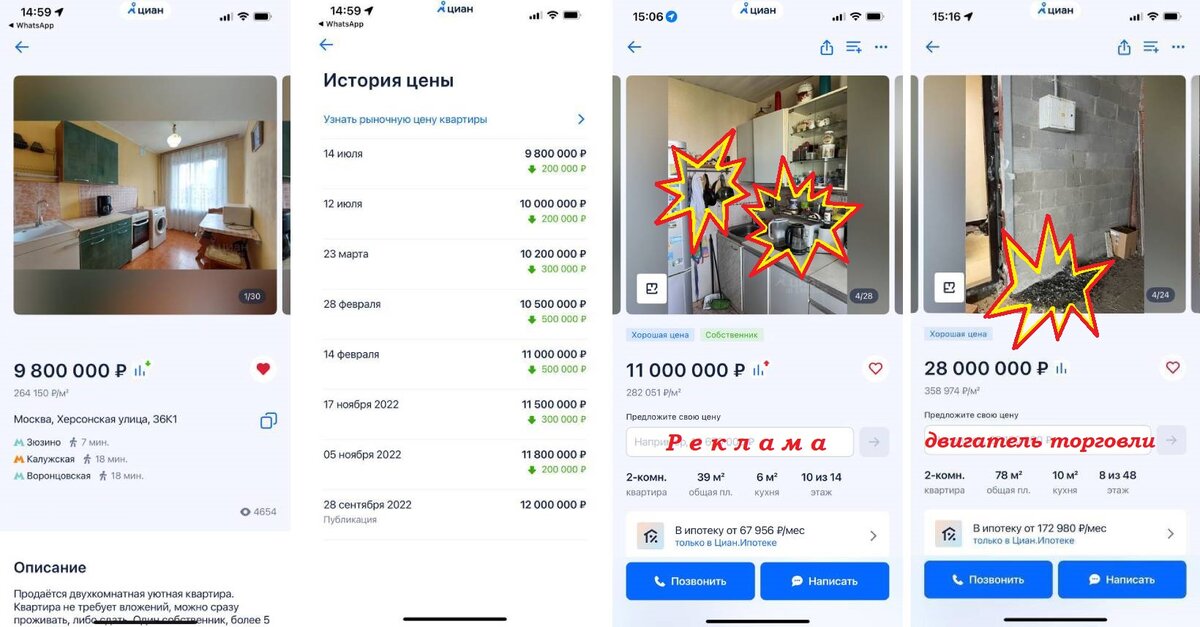Screen dimensions: 1200x627
Task: Open floor plan icon on 4/28 kitchen photo
Action: coord(651,288)
